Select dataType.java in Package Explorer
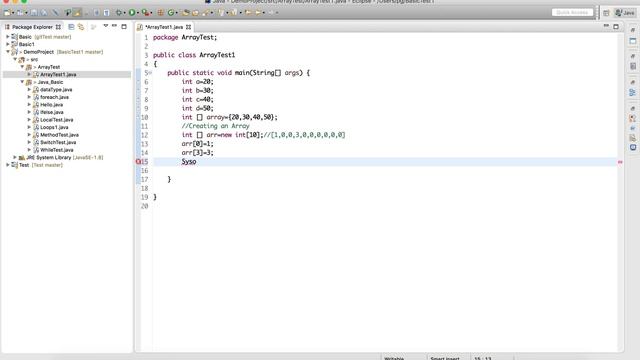Viewport: 640px width, 360px height. pos(56,90)
